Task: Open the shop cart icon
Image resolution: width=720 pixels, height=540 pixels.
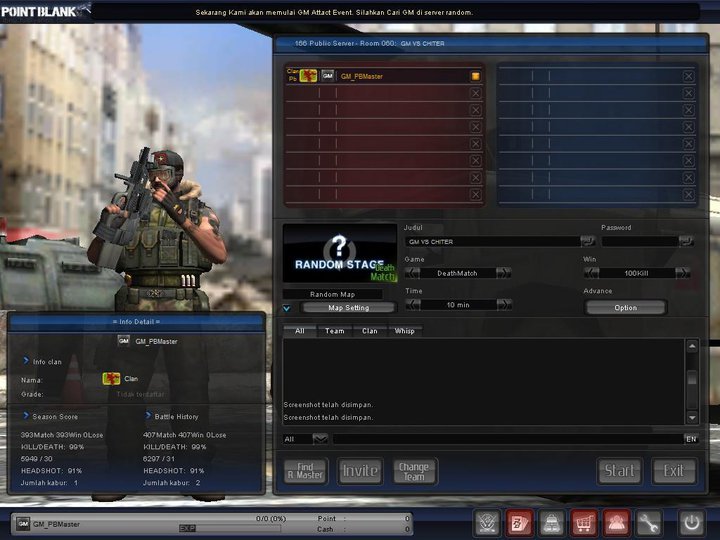Action: click(584, 523)
